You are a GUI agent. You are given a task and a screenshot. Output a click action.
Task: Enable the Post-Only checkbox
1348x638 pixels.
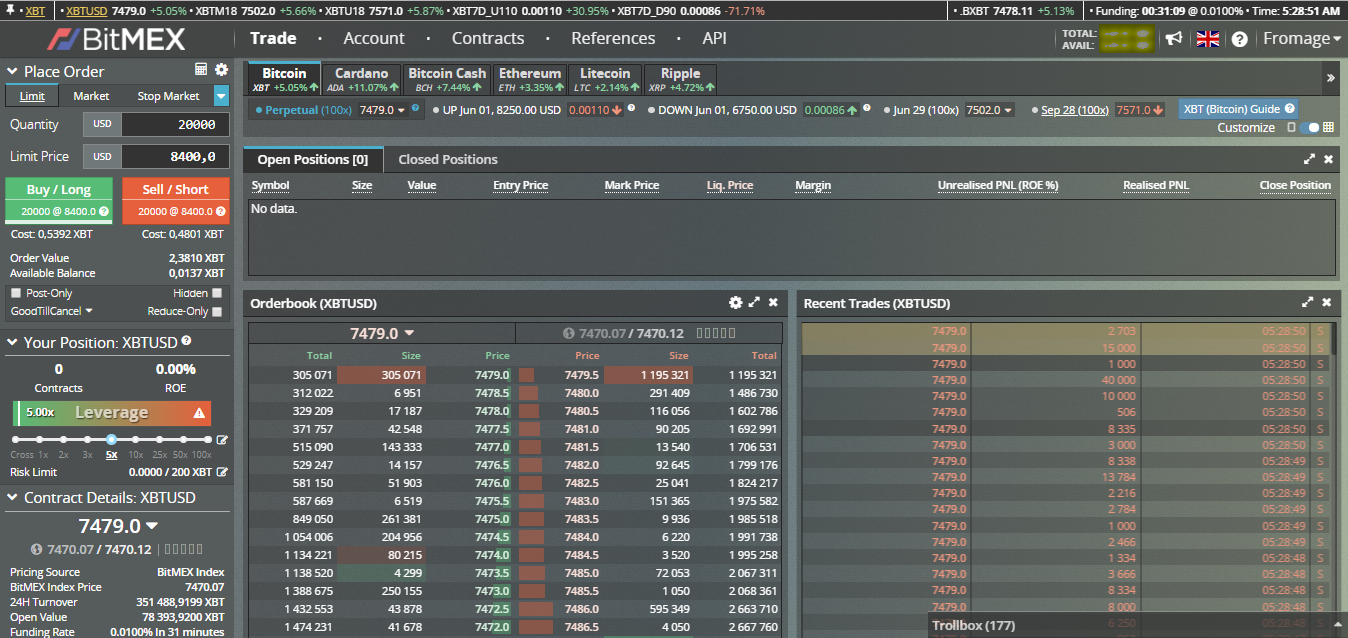[15, 293]
